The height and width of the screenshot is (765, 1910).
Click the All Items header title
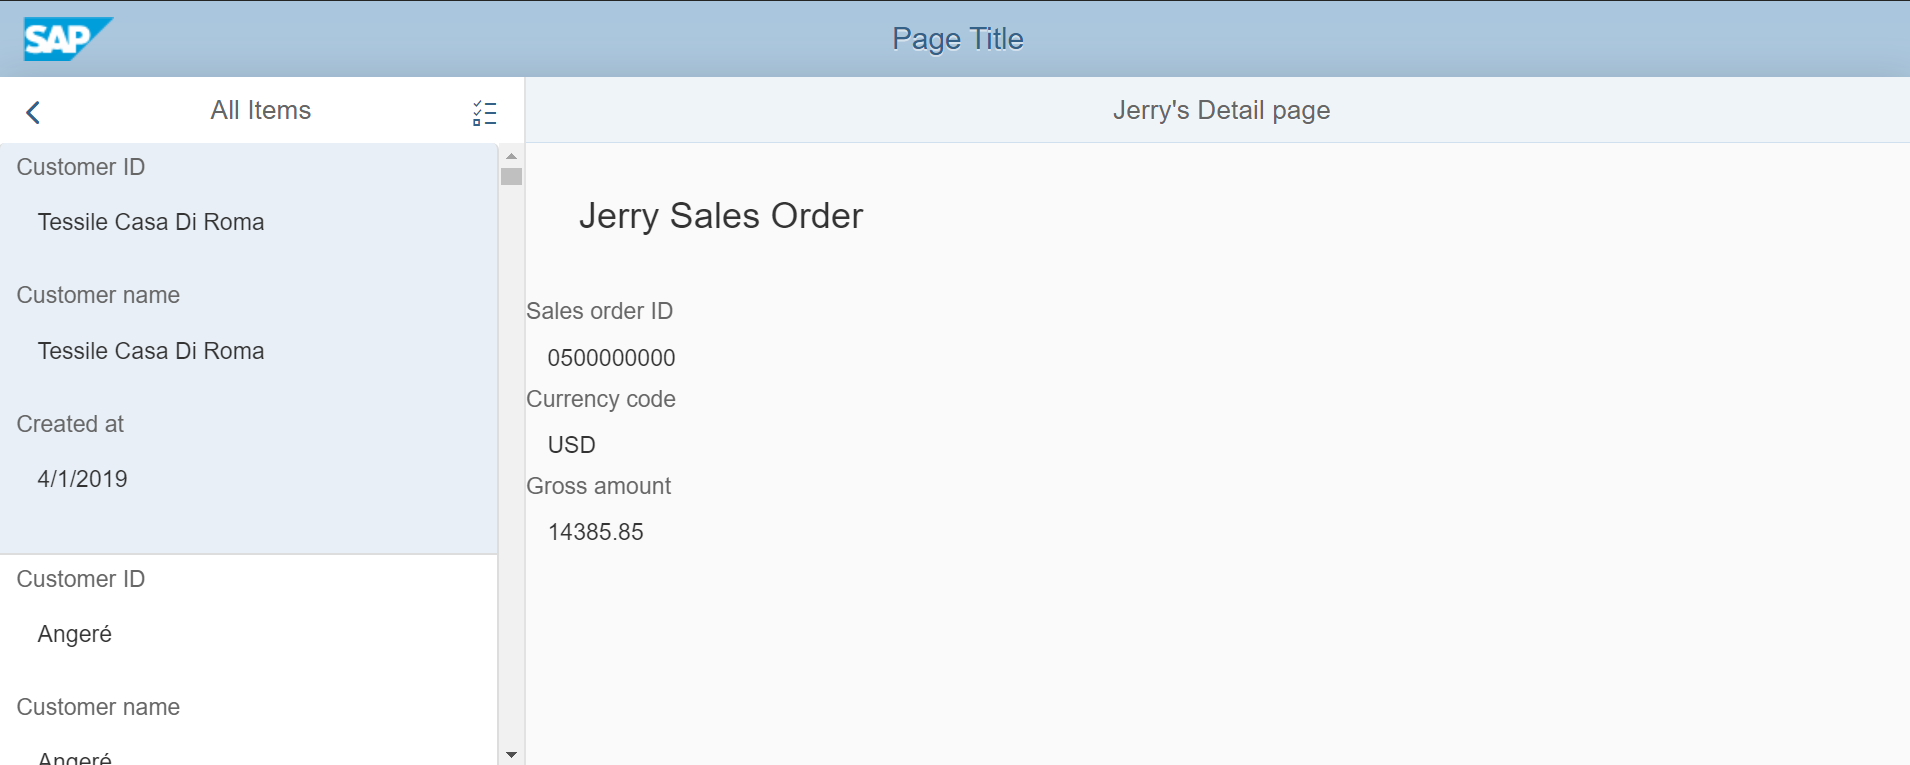[x=260, y=110]
